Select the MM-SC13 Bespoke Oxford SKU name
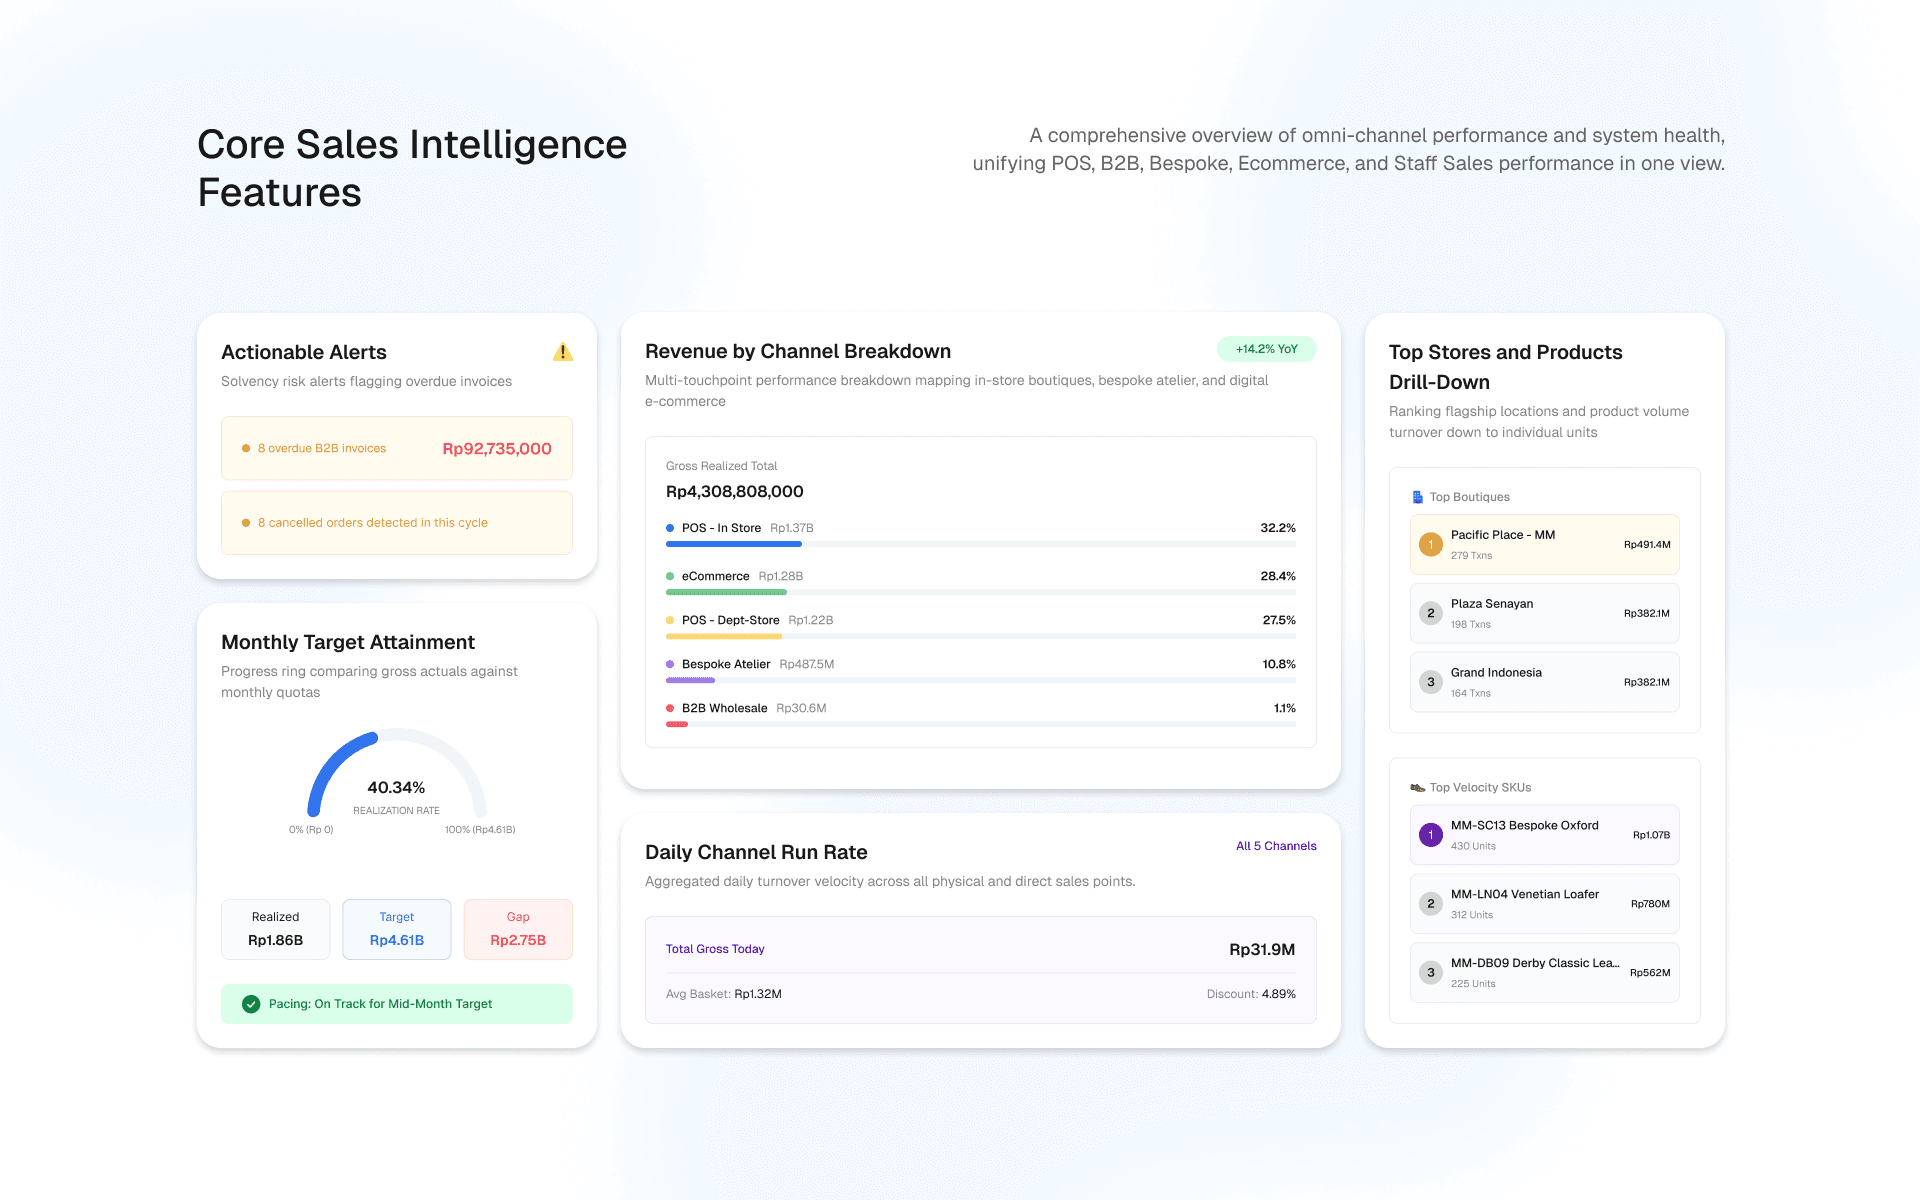Viewport: 1920px width, 1200px height. [1525, 826]
